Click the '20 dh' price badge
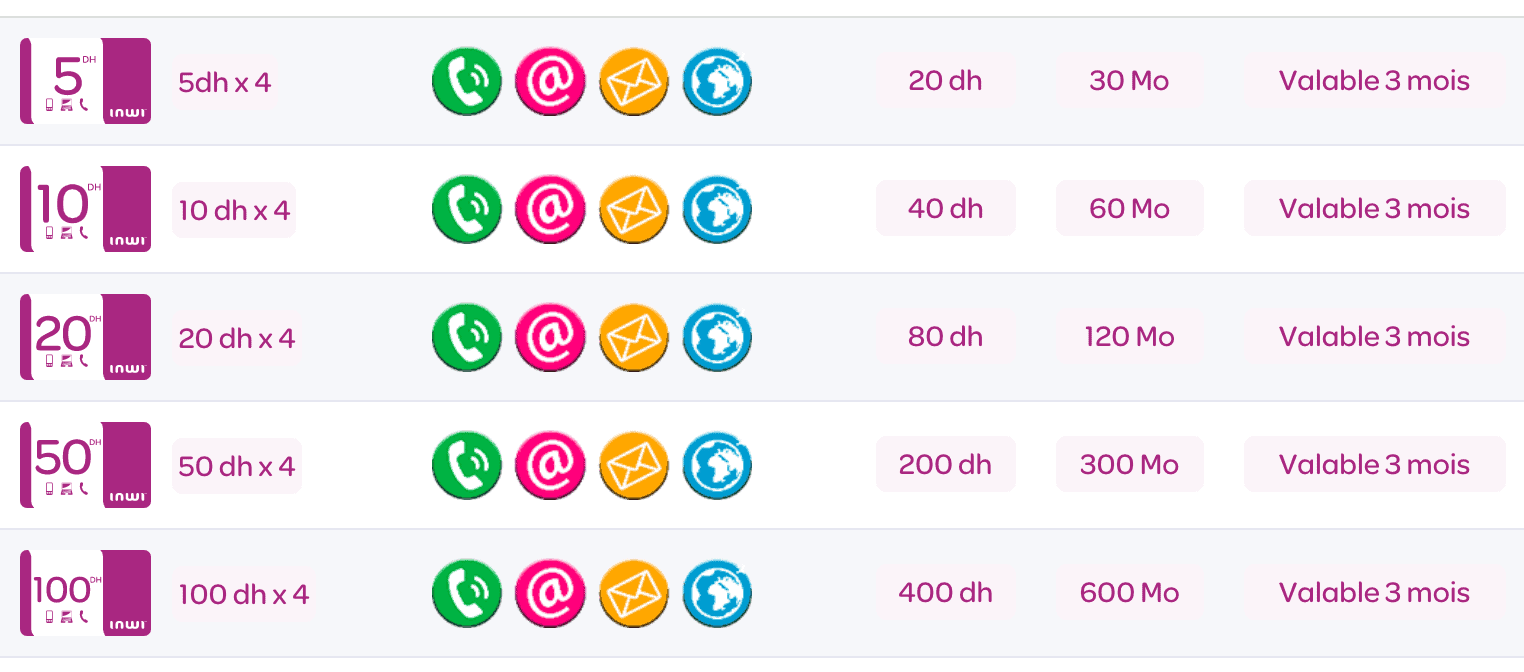 pos(945,81)
